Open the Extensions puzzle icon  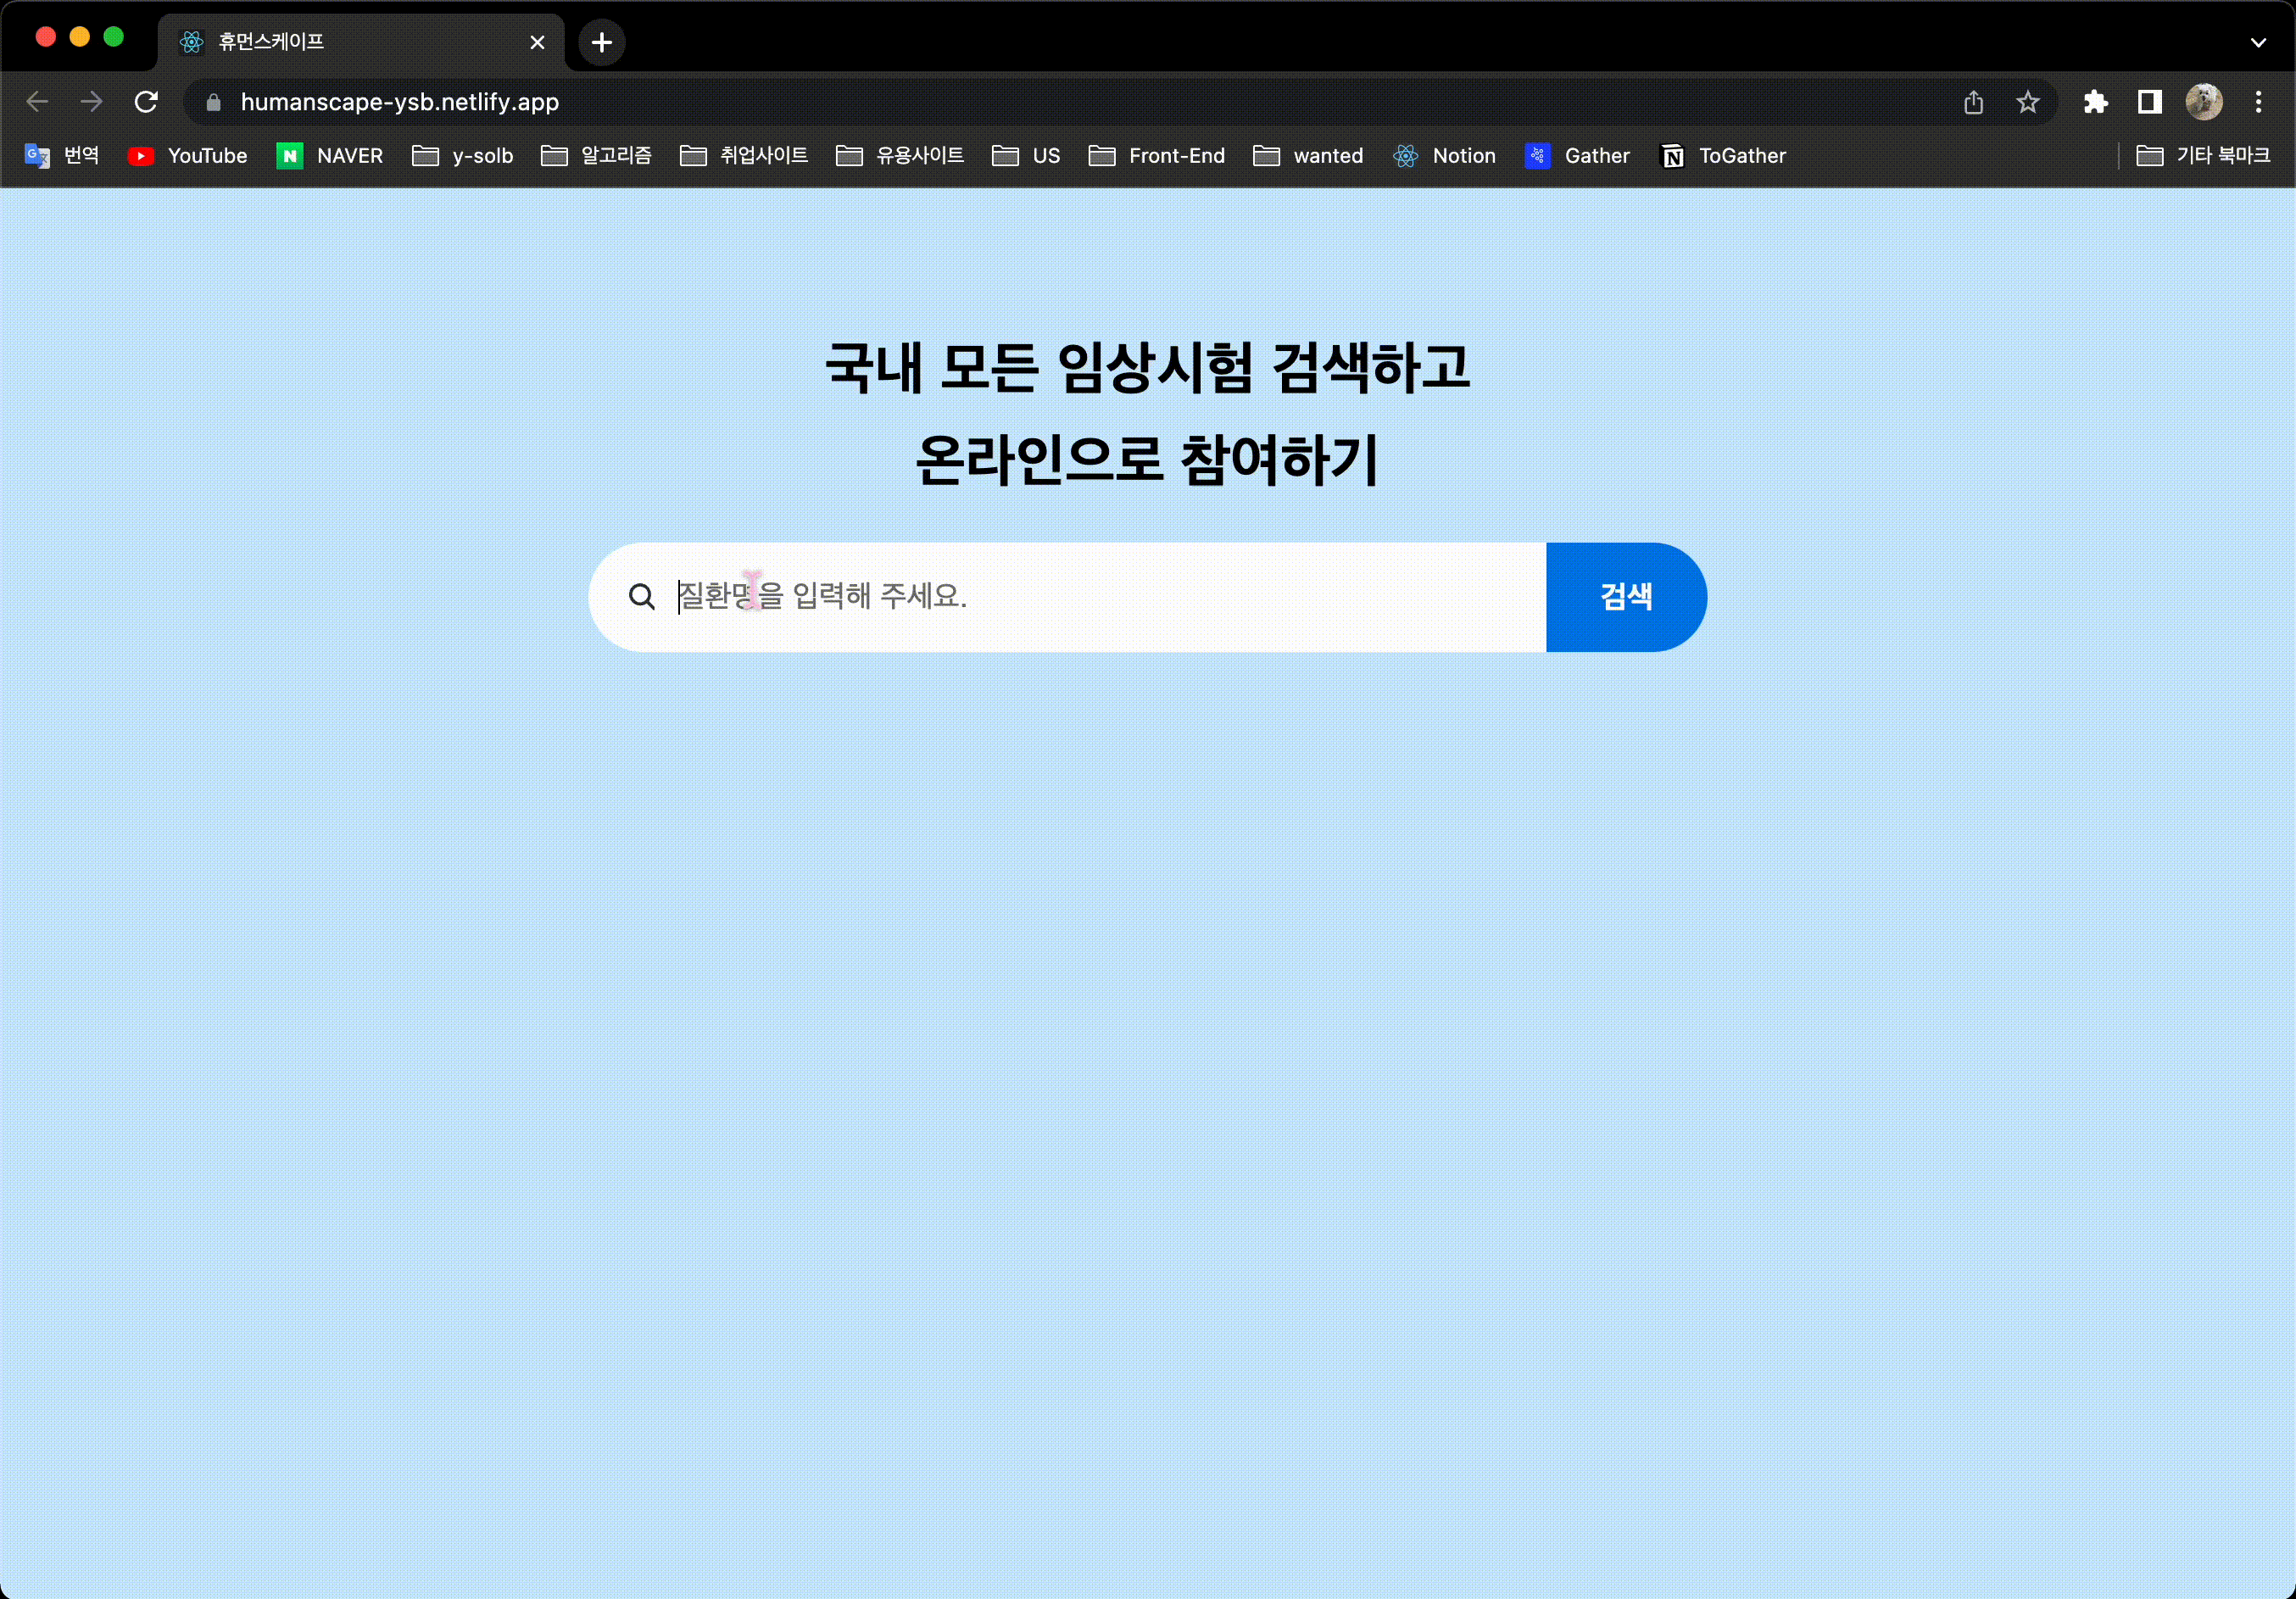(x=2095, y=102)
